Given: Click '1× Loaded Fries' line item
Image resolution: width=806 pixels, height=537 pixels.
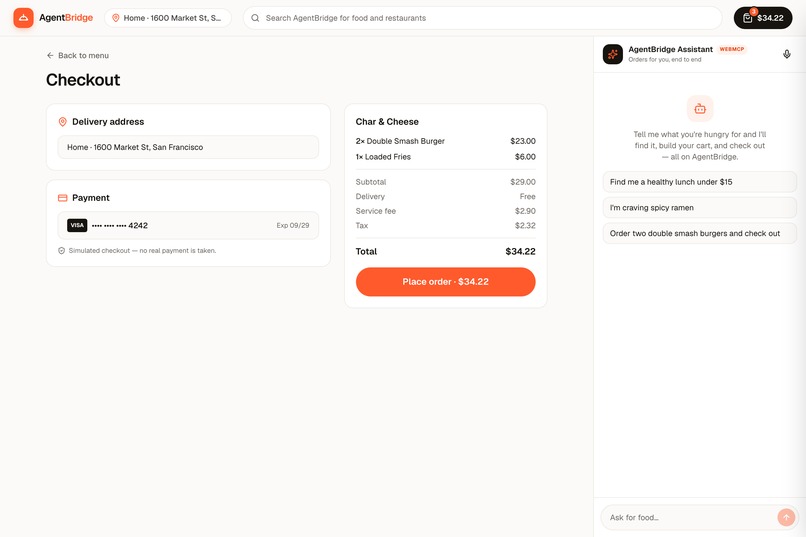Looking at the screenshot, I should point(446,157).
